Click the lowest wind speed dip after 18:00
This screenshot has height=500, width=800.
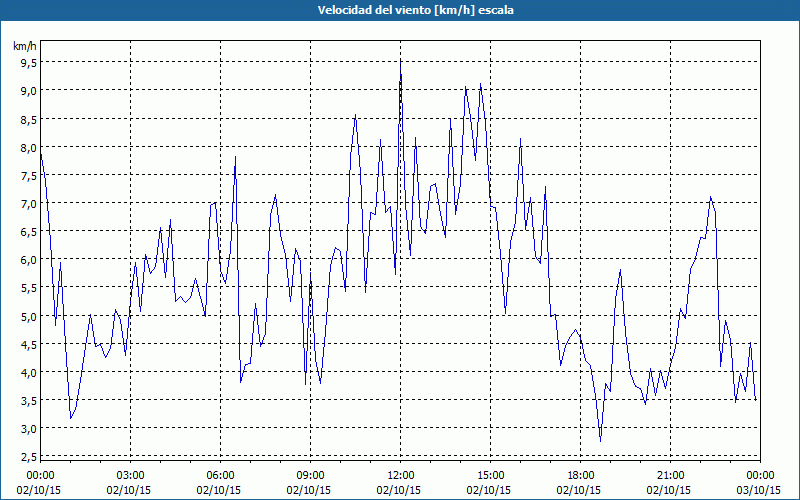601,441
